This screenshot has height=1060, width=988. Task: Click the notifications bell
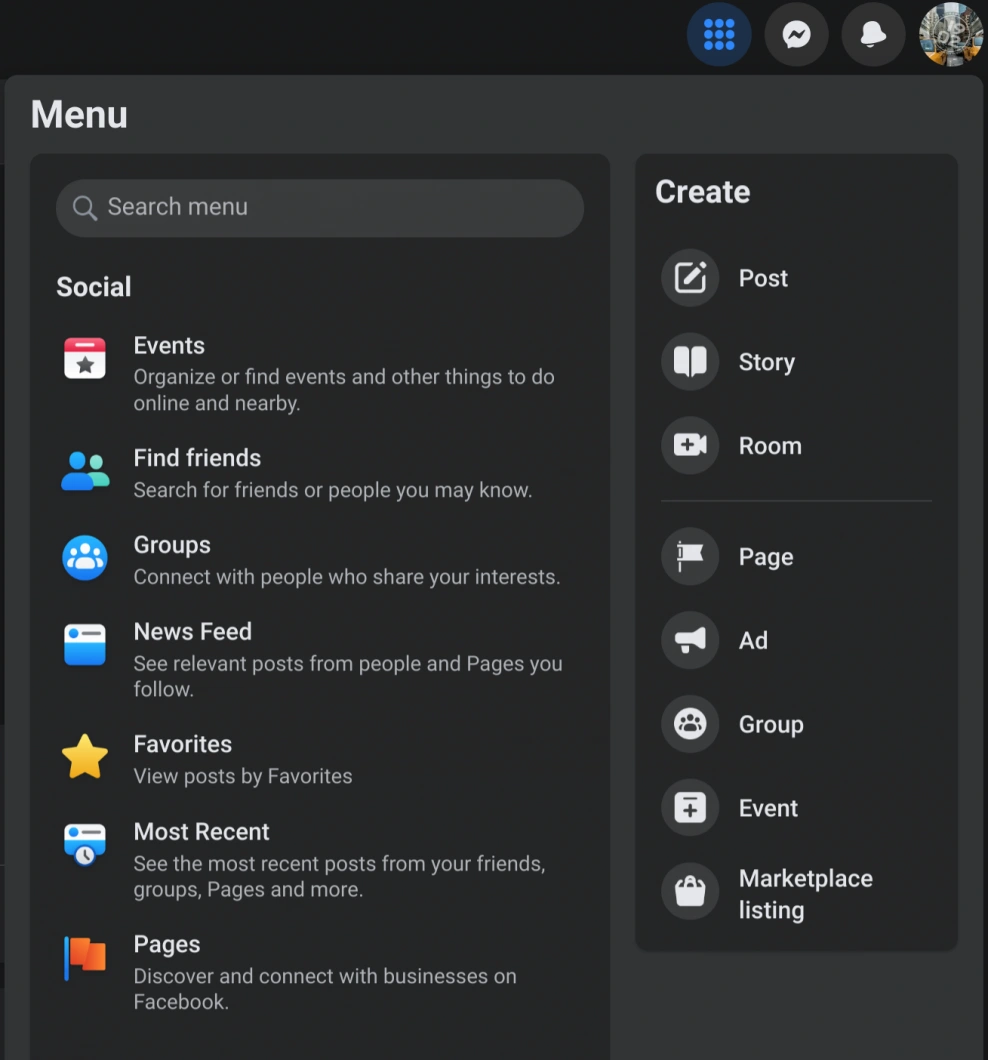point(873,34)
